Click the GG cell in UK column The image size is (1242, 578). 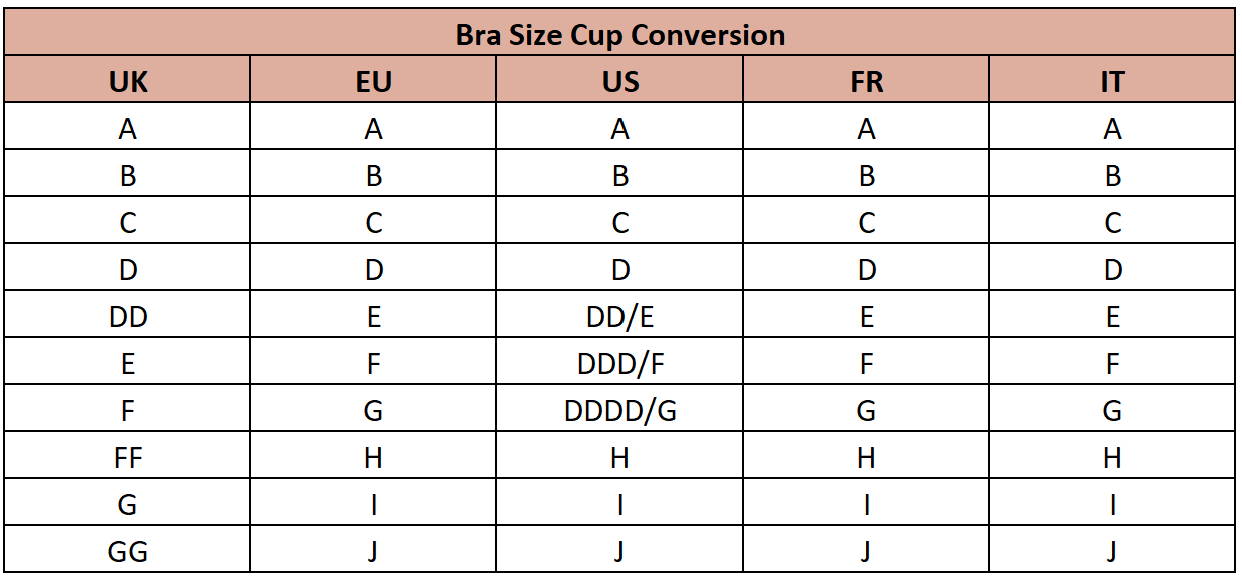(x=127, y=551)
